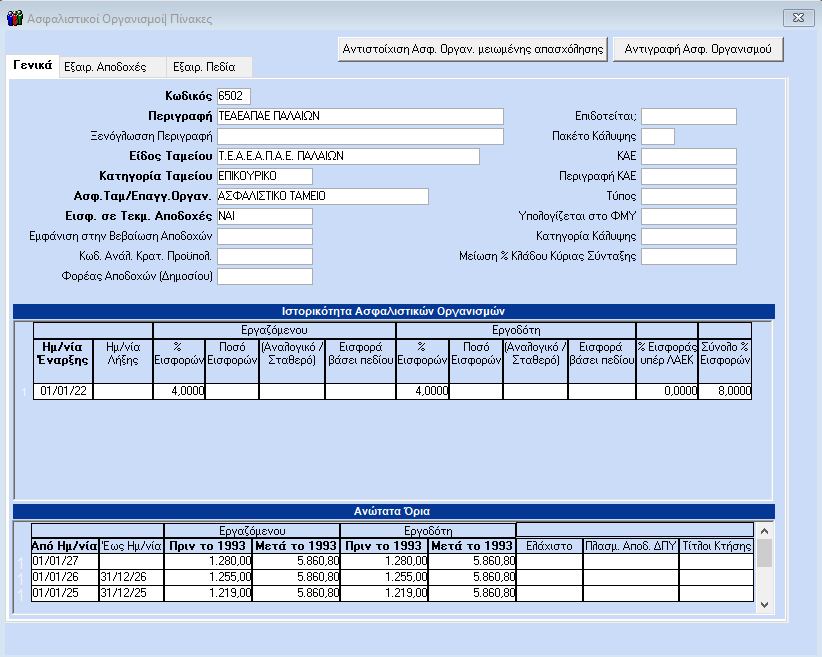Click Κατηγορία Ταμείου field ΕΠΙΚΟΥΡΙΚΟ
Screen dimensions: 822x657
pyautogui.click(x=265, y=176)
